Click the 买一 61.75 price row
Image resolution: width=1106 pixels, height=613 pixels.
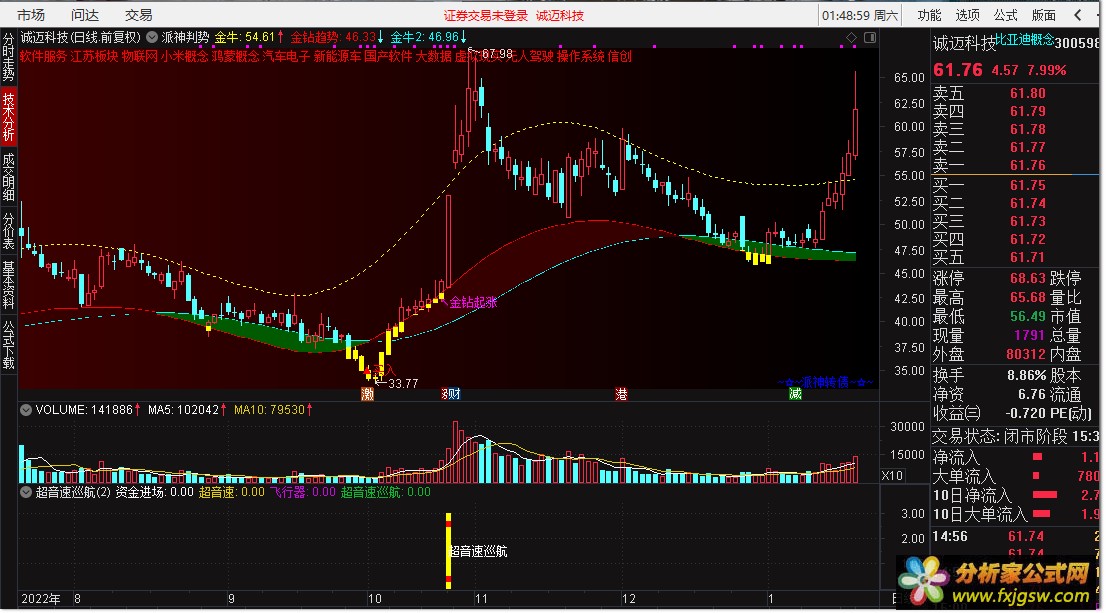pos(1016,185)
